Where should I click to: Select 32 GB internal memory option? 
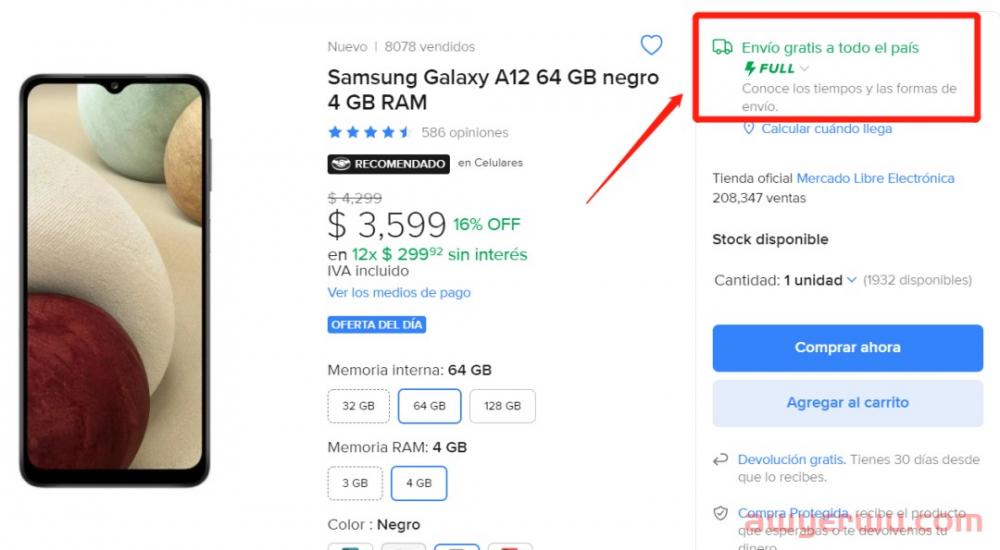point(358,406)
